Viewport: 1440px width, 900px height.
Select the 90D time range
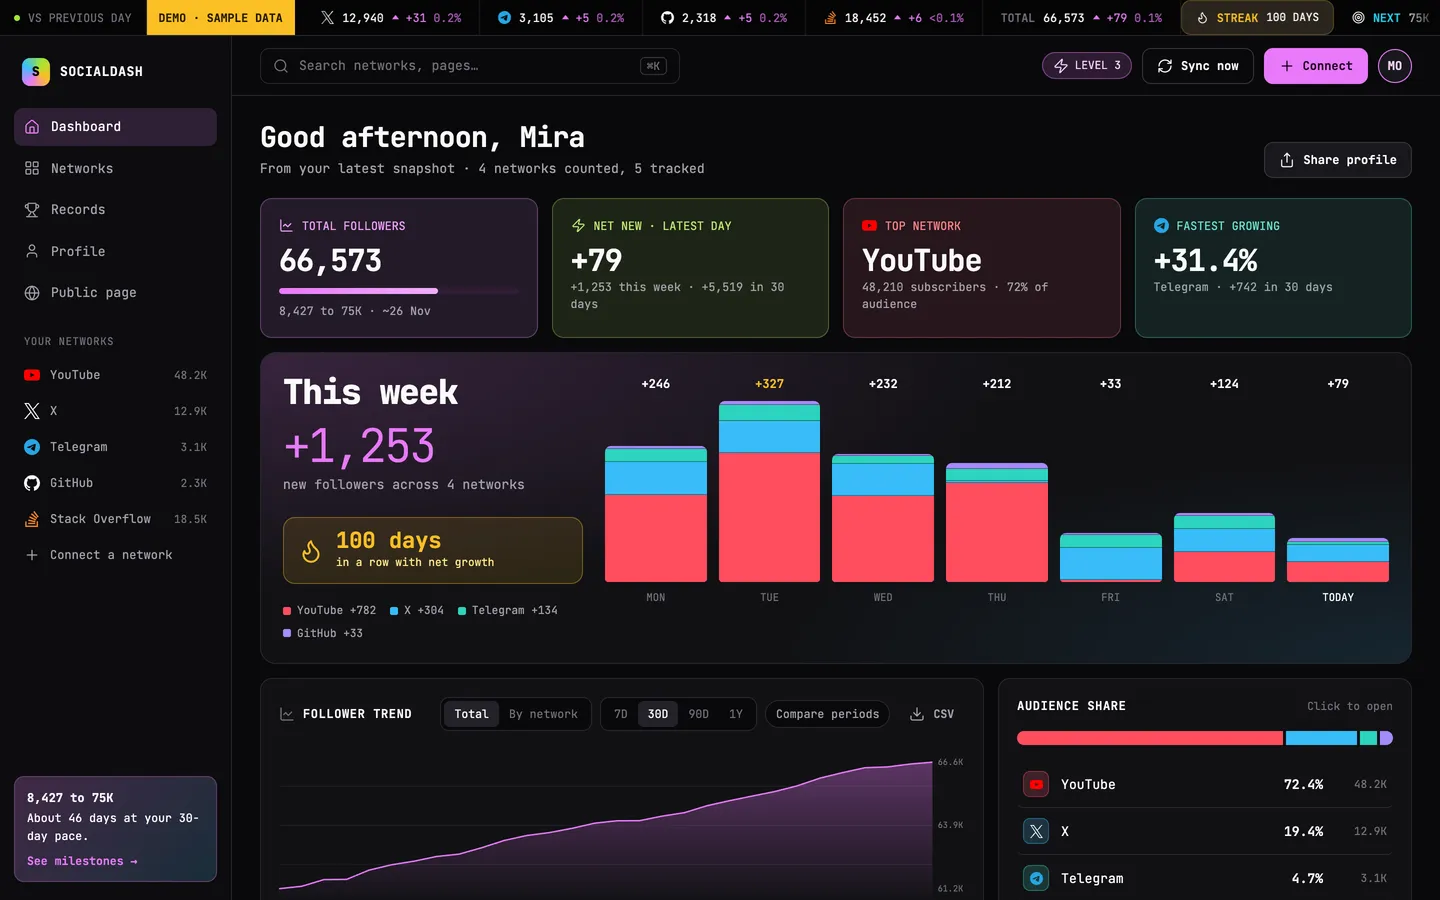[x=699, y=714]
